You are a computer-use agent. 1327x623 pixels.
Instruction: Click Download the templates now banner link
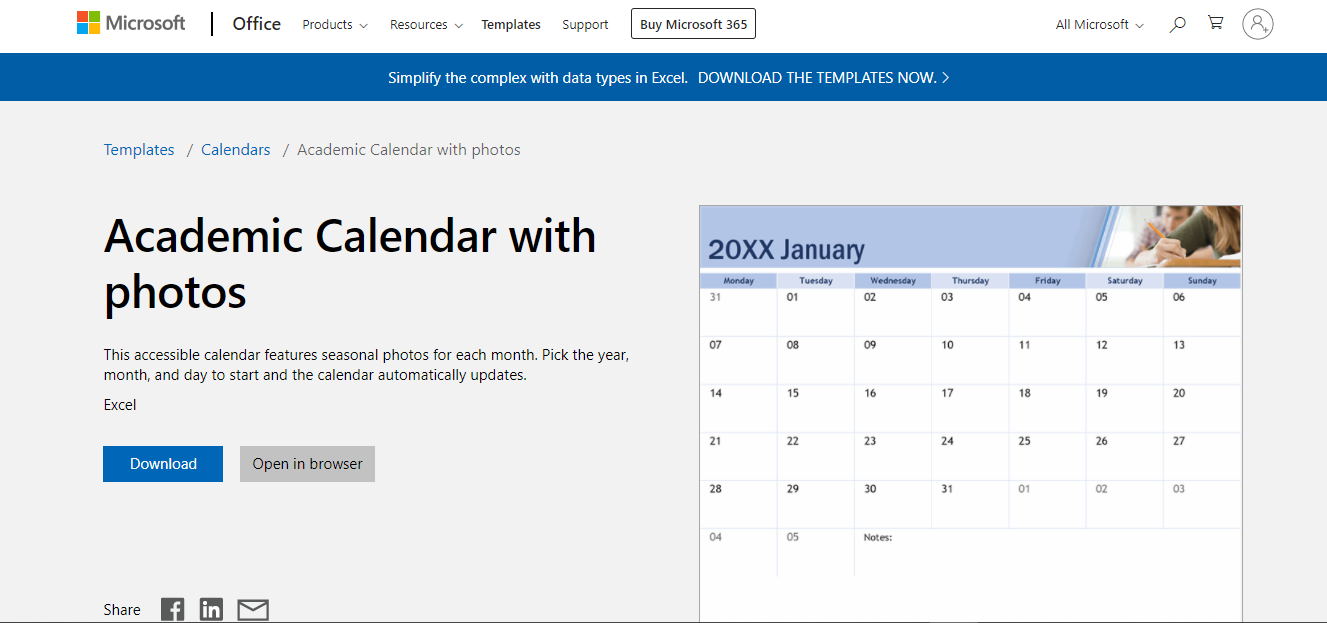point(823,77)
